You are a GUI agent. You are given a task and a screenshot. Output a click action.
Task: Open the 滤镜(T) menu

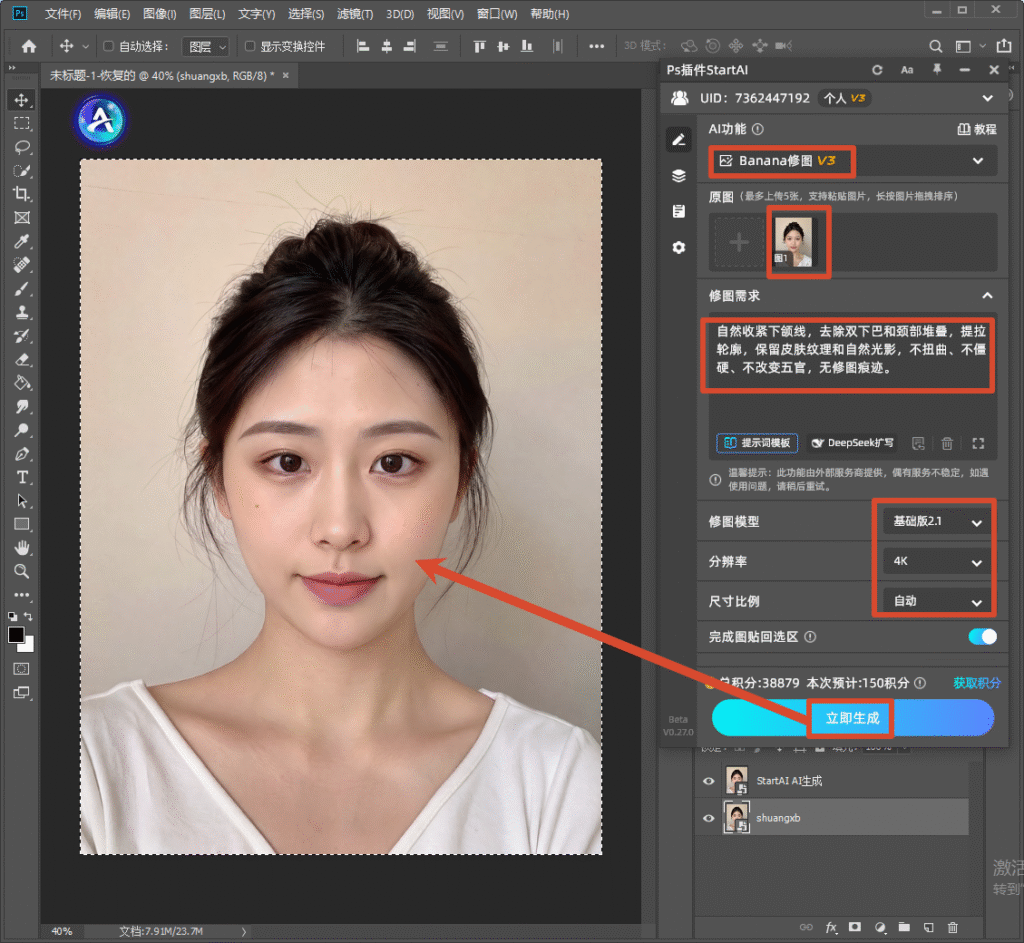(x=355, y=14)
